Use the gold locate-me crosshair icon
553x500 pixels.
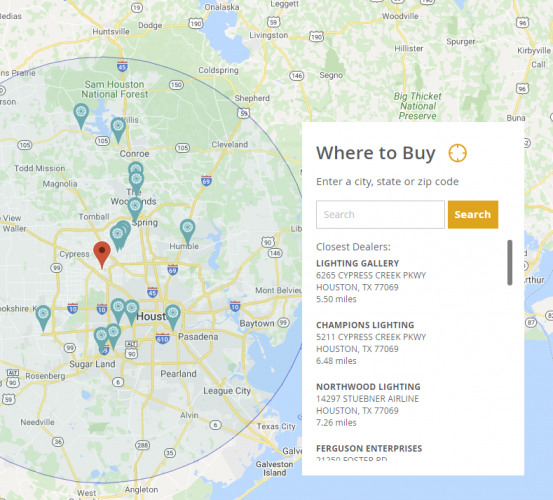coord(457,153)
